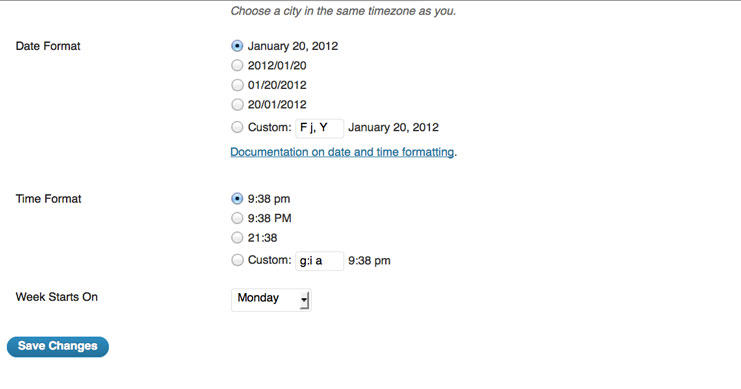Select the 21:38 24-hour time format
Image resolution: width=741 pixels, height=389 pixels.
(x=237, y=237)
